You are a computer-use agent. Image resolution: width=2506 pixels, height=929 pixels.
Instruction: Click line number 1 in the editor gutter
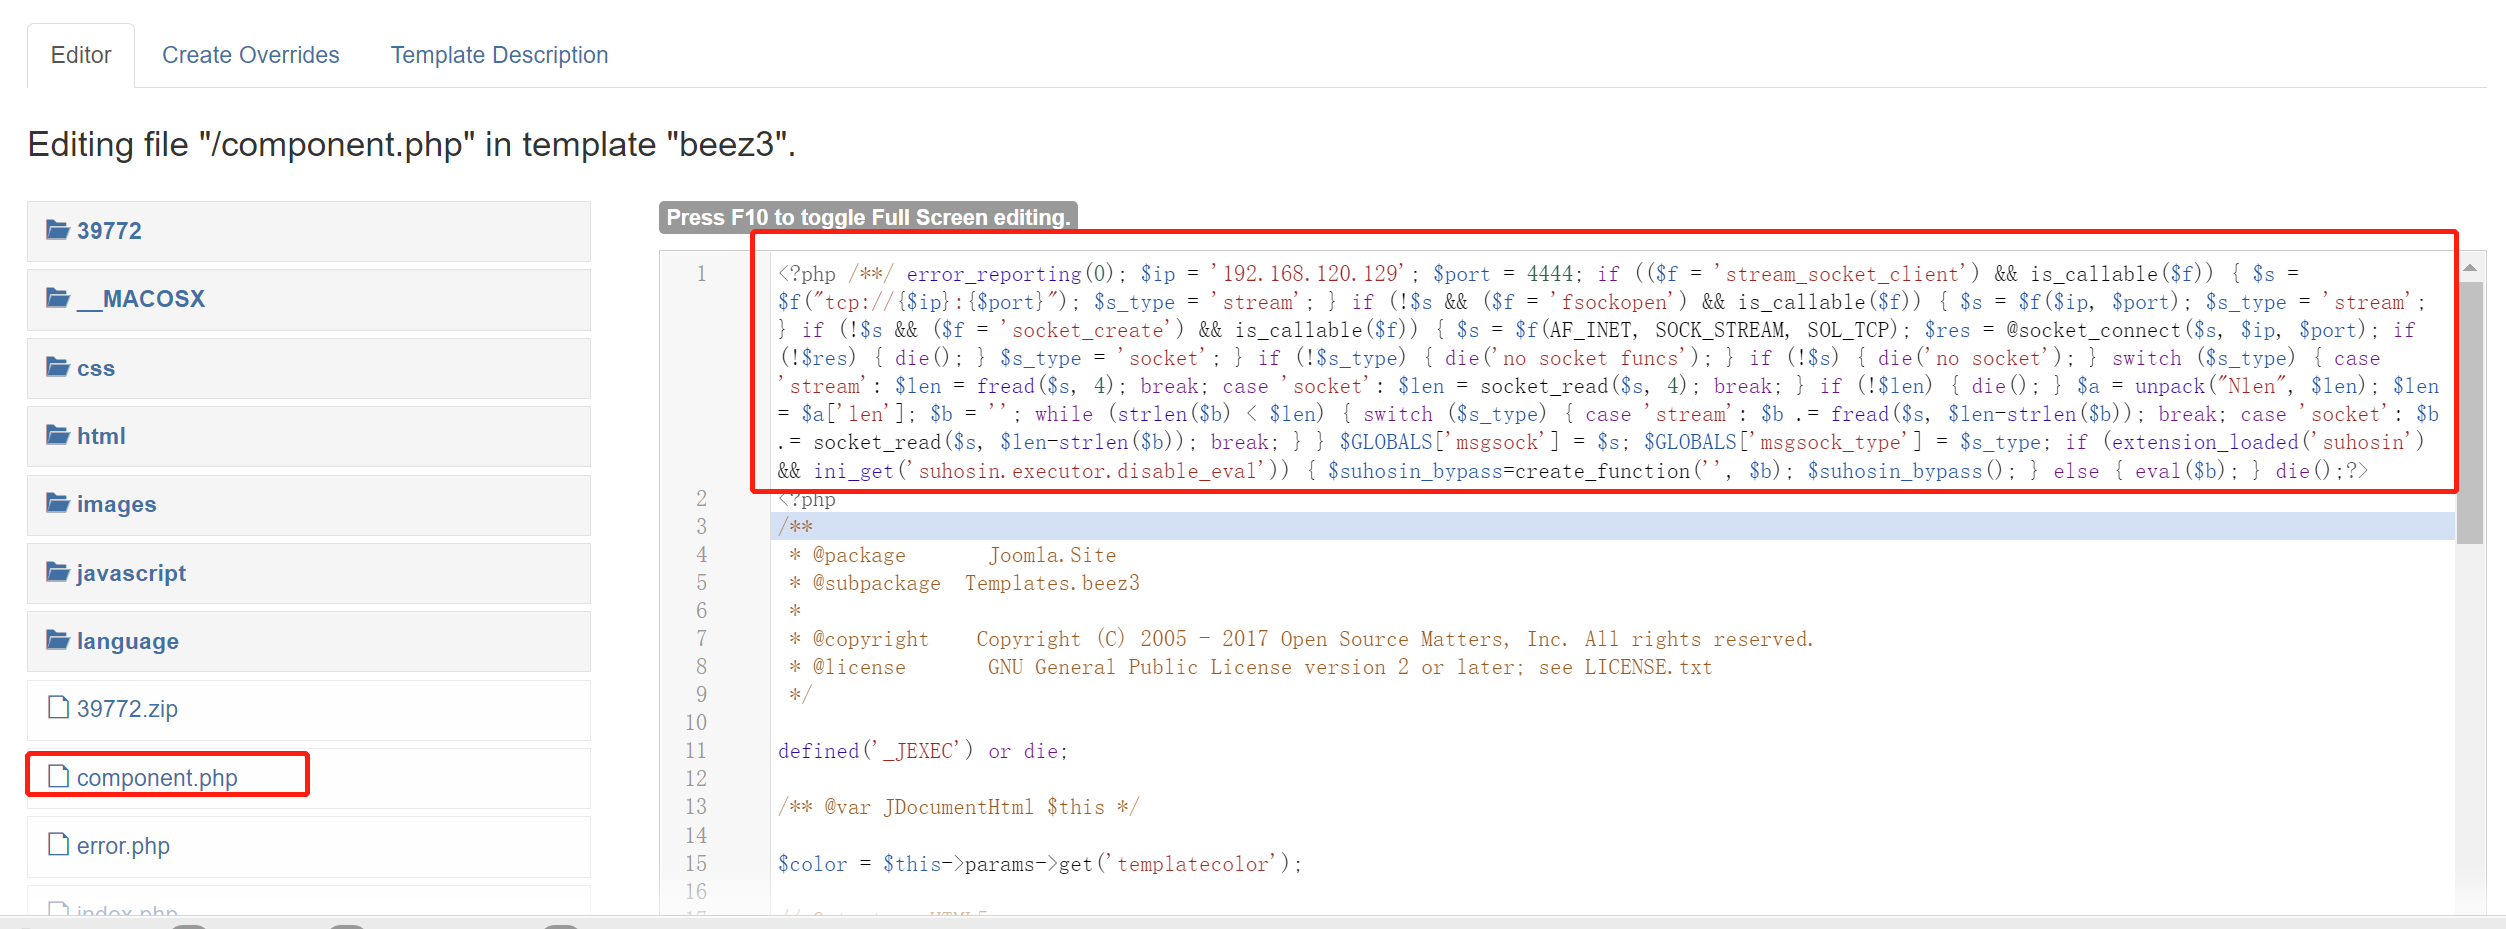point(701,272)
